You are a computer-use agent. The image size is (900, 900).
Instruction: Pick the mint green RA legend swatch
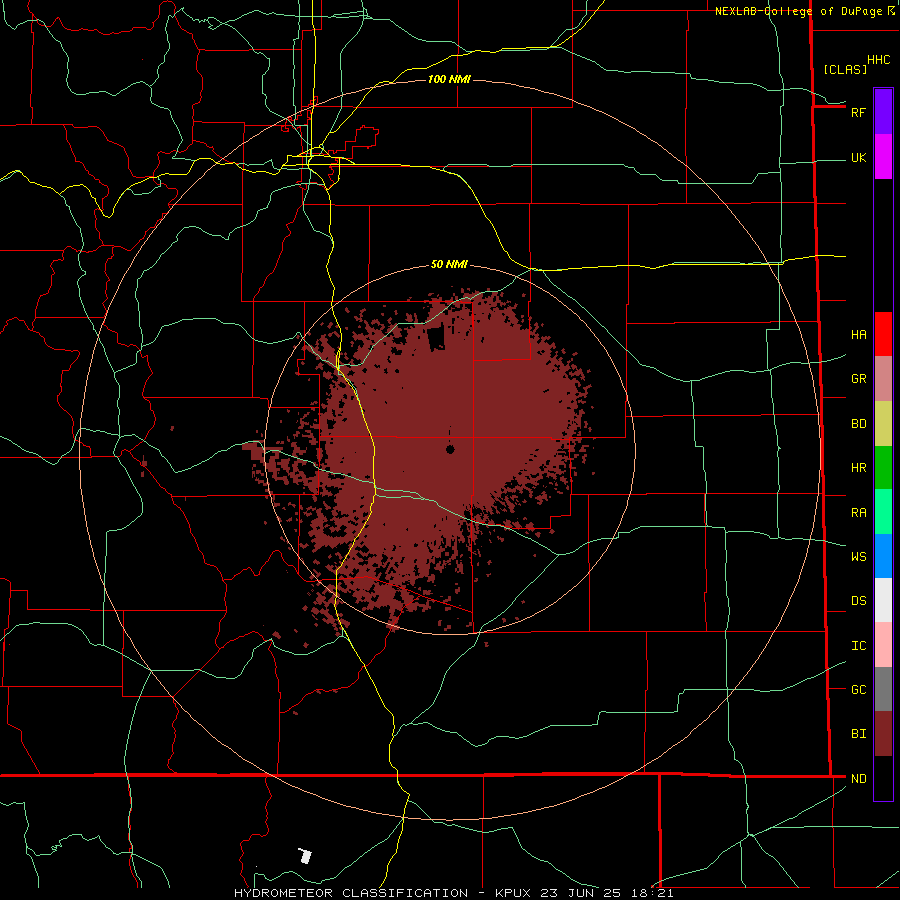[883, 512]
